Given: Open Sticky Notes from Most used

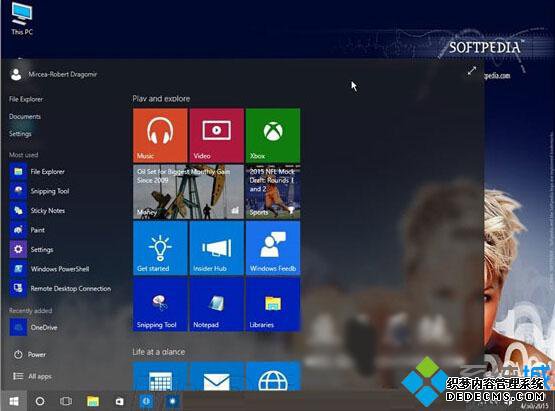Looking at the screenshot, I should (x=38, y=211).
